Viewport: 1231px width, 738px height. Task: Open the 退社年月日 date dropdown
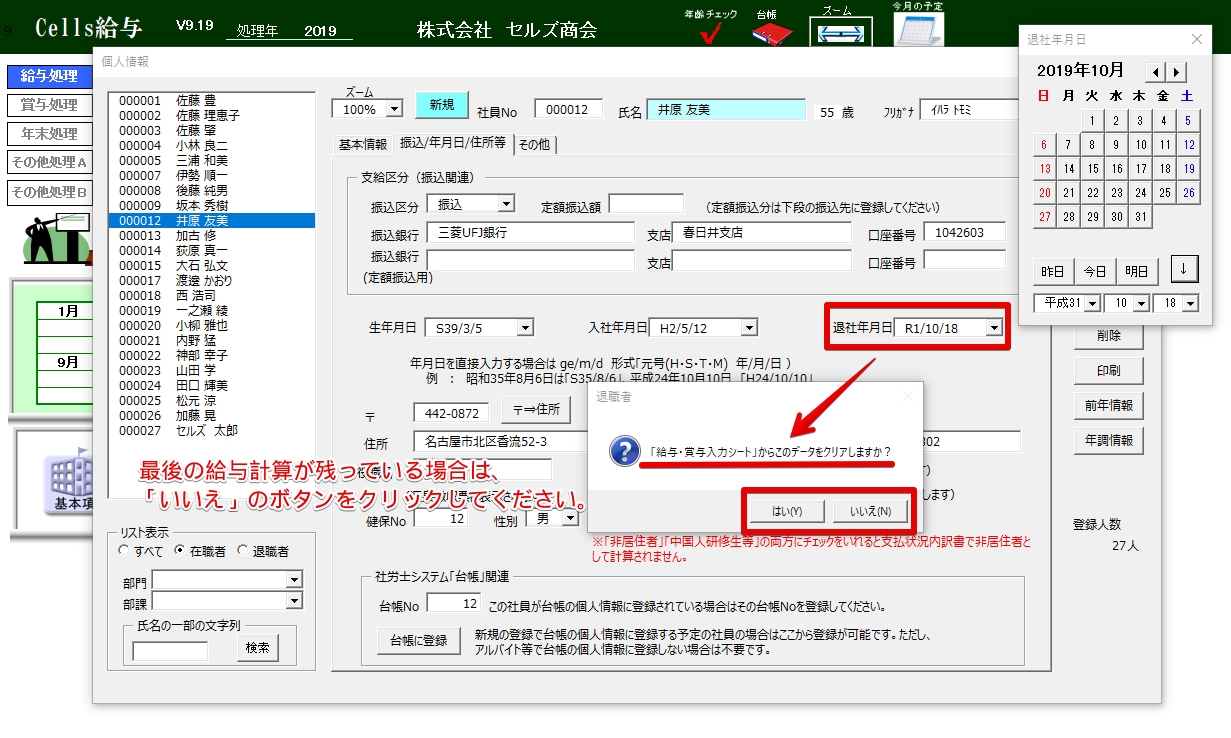click(x=993, y=327)
